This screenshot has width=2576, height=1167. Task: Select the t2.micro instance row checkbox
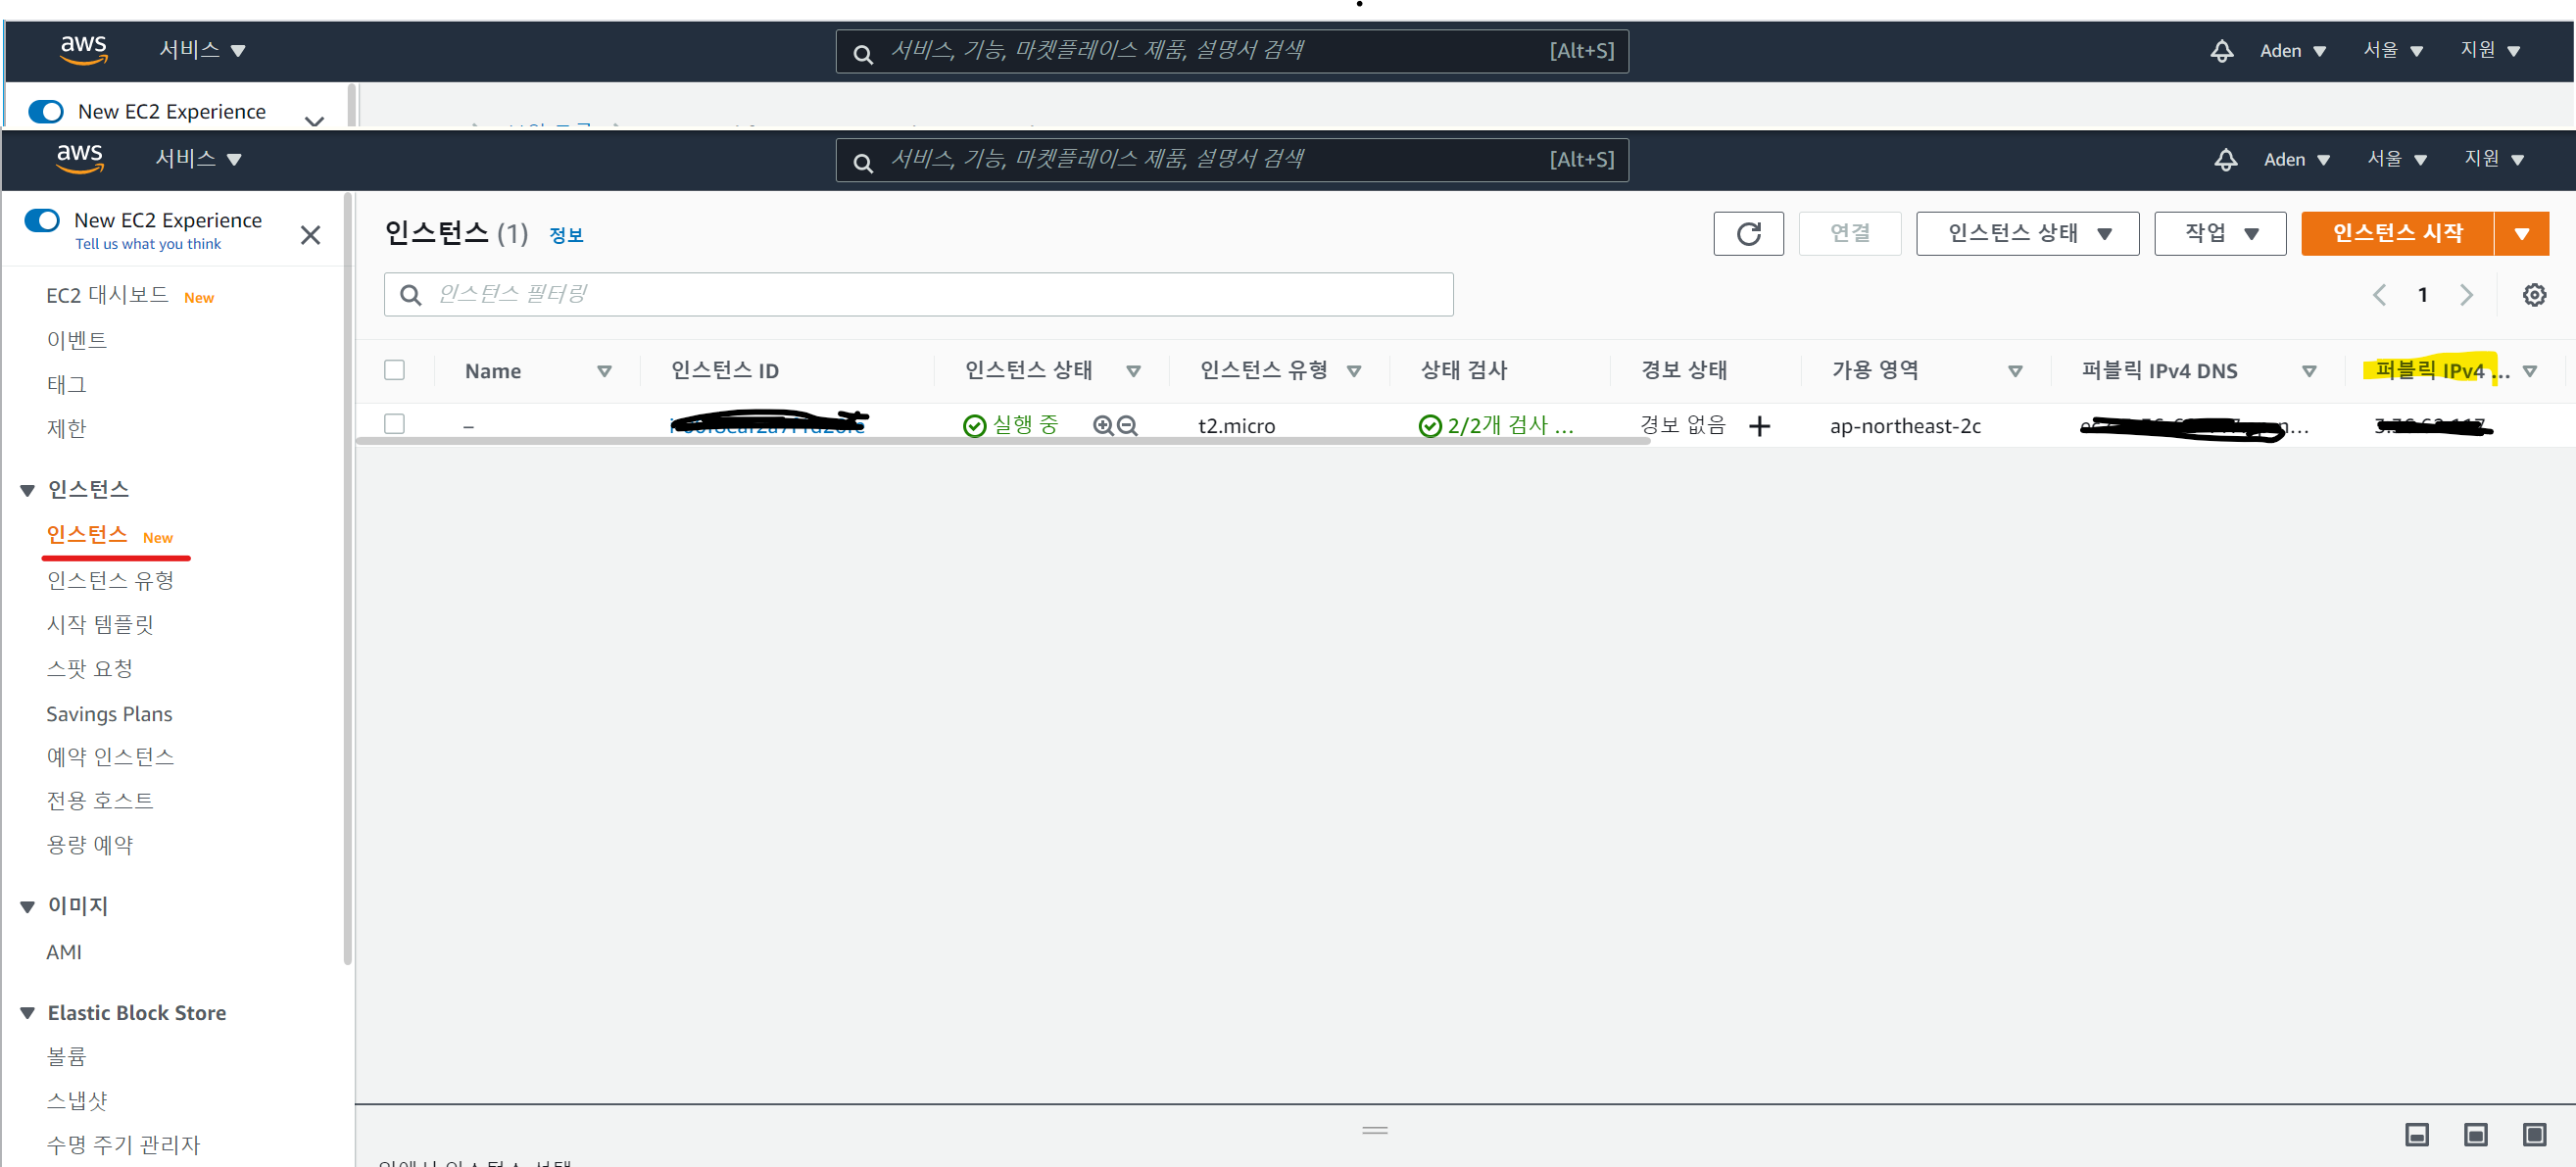click(395, 424)
